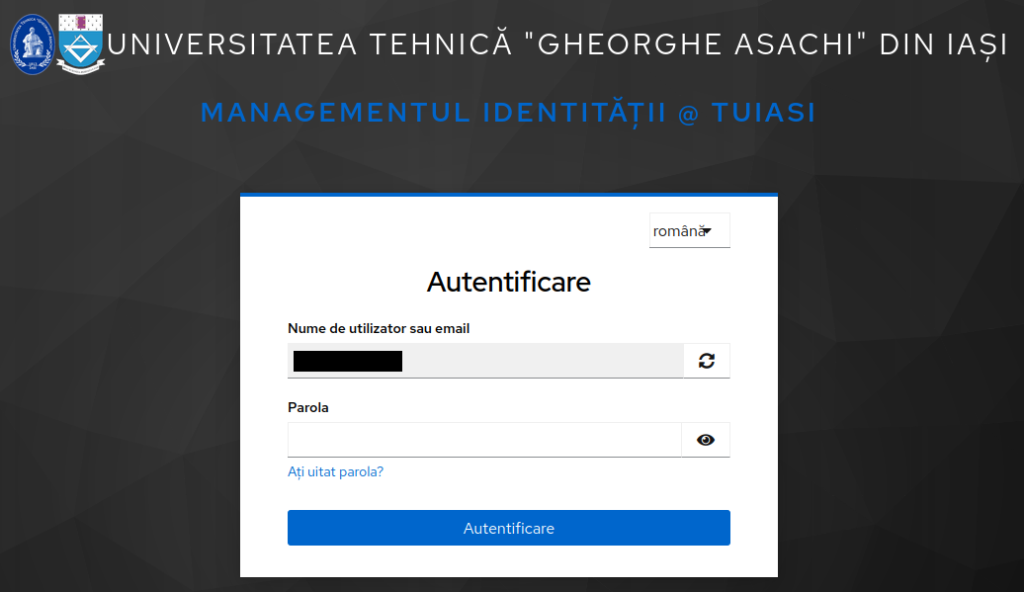Click the blue top border of login card
The image size is (1024, 592).
(x=508, y=194)
